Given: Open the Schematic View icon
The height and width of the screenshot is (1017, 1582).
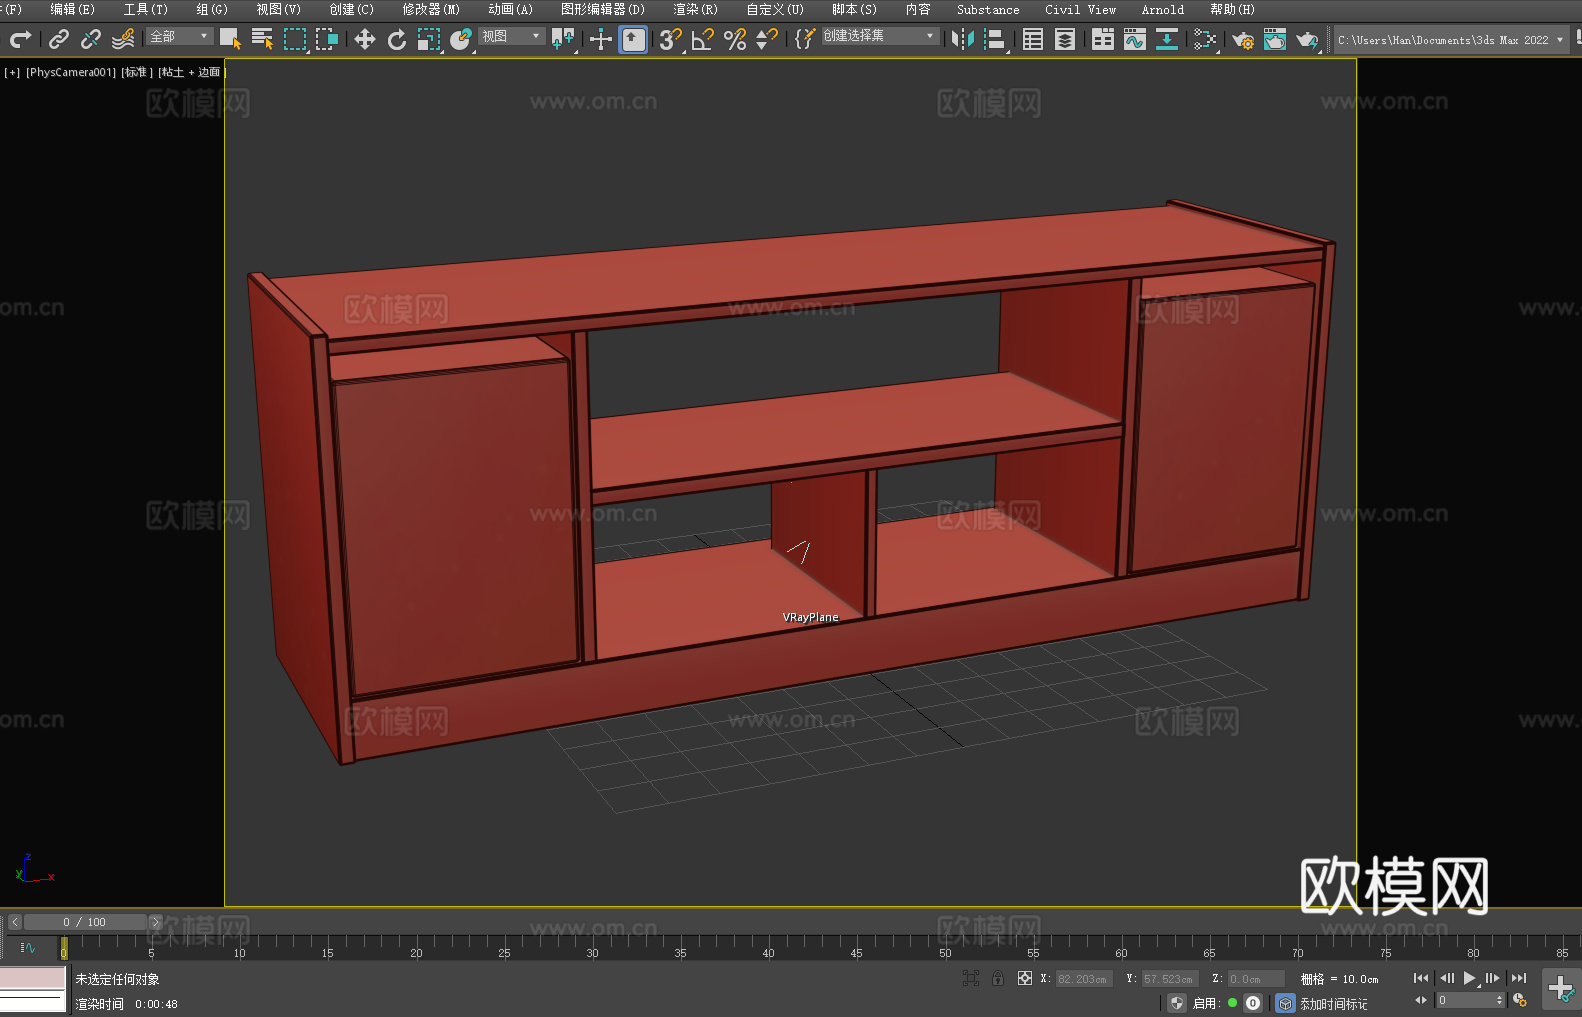Looking at the screenshot, I should [1205, 39].
